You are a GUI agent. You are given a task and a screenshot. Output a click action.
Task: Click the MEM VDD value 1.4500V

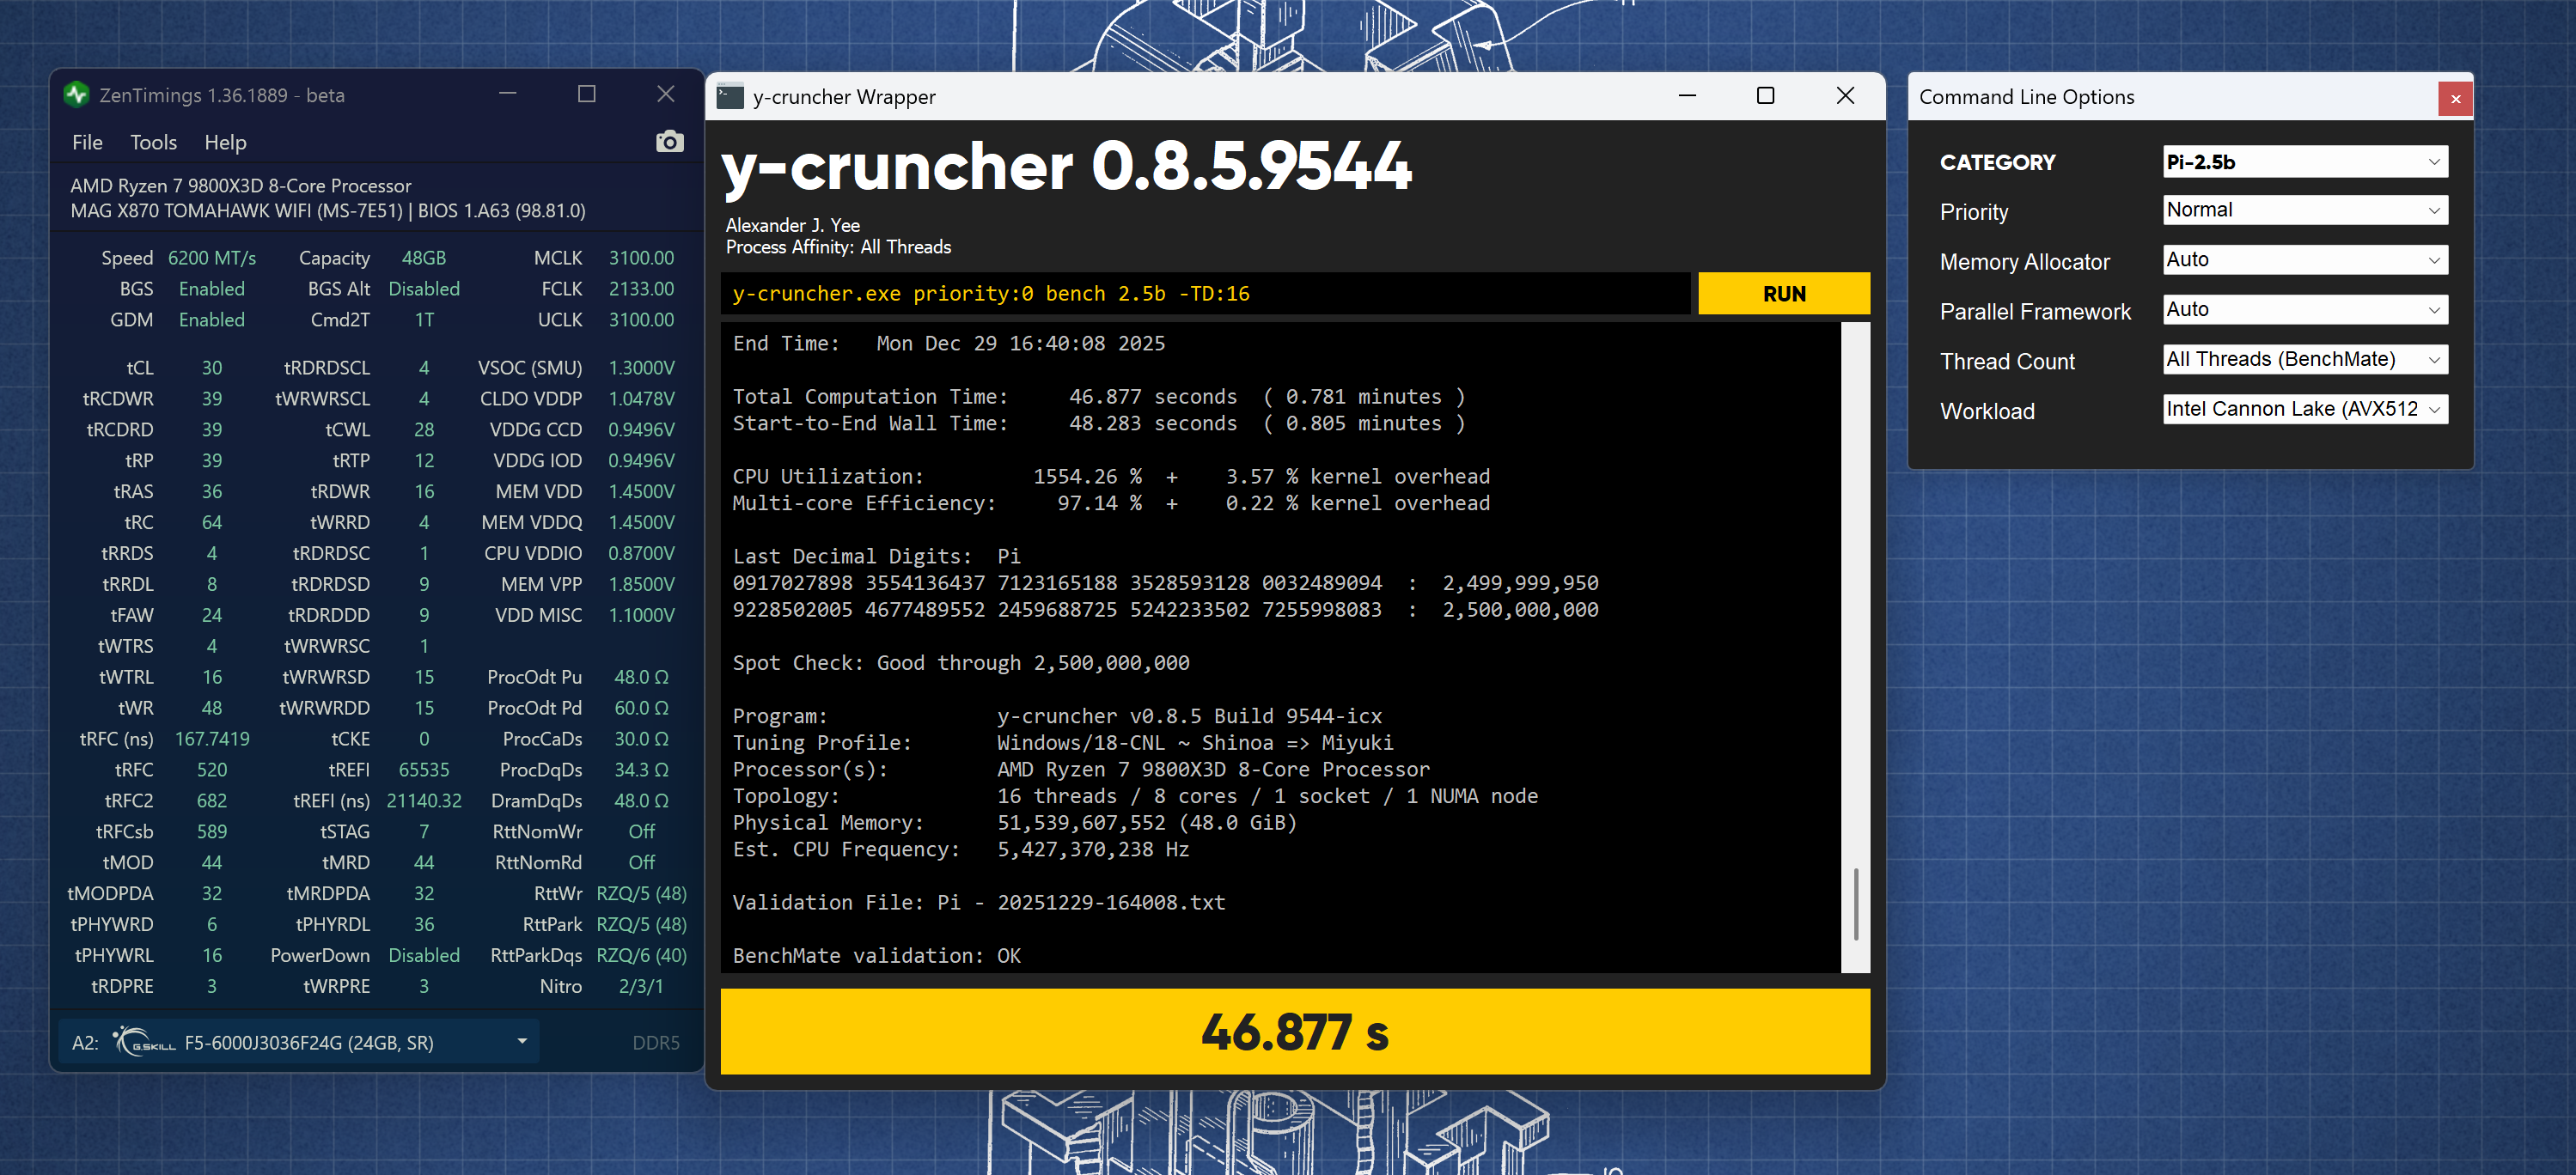tap(642, 492)
